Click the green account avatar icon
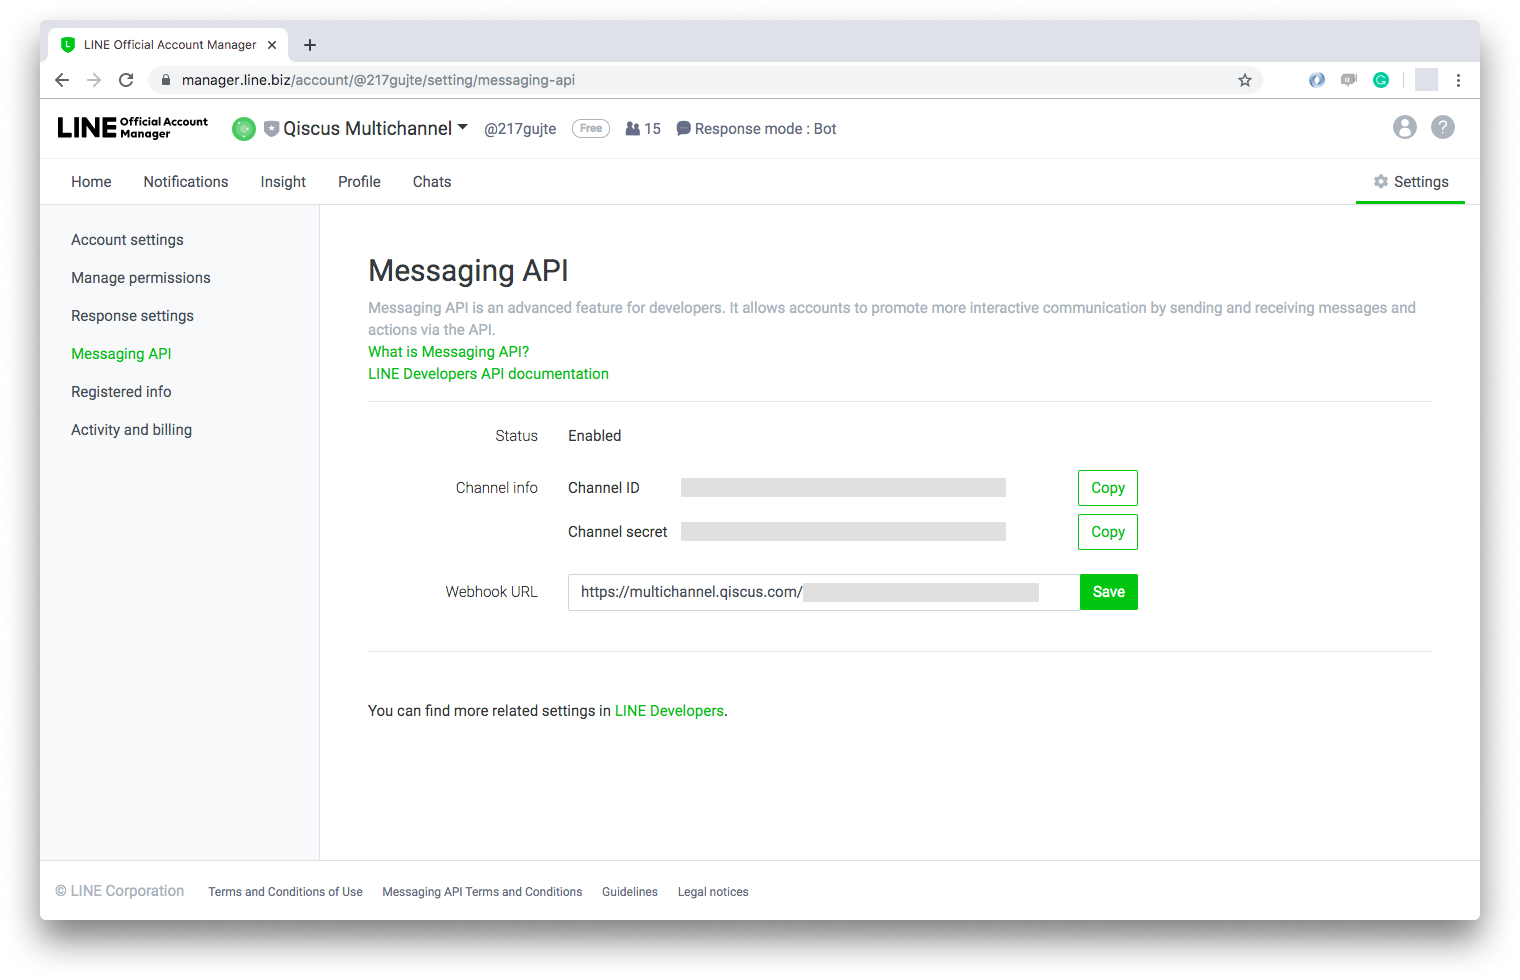1520x980 pixels. [244, 129]
